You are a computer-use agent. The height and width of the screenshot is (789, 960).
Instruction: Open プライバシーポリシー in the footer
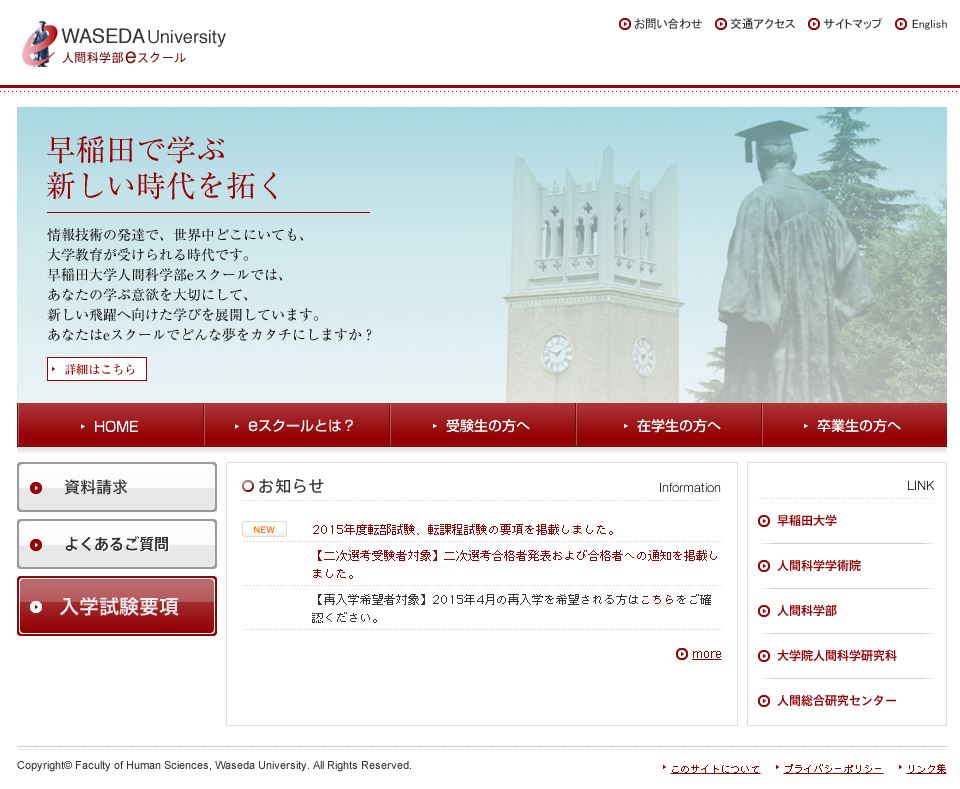(833, 769)
